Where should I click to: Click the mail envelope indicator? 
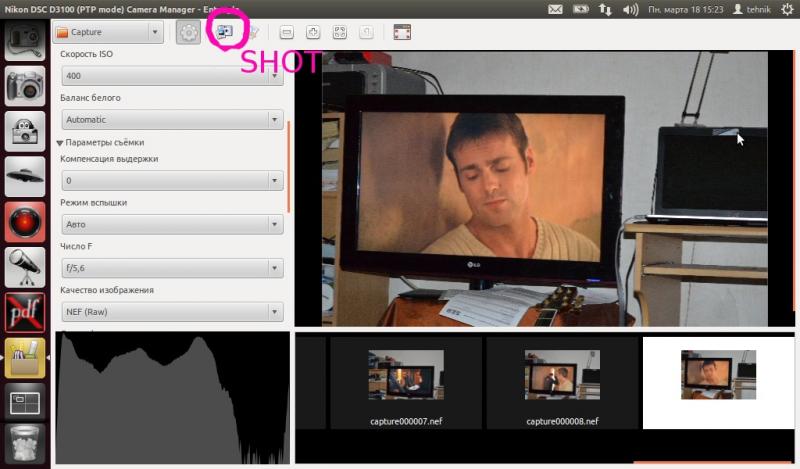(x=555, y=9)
